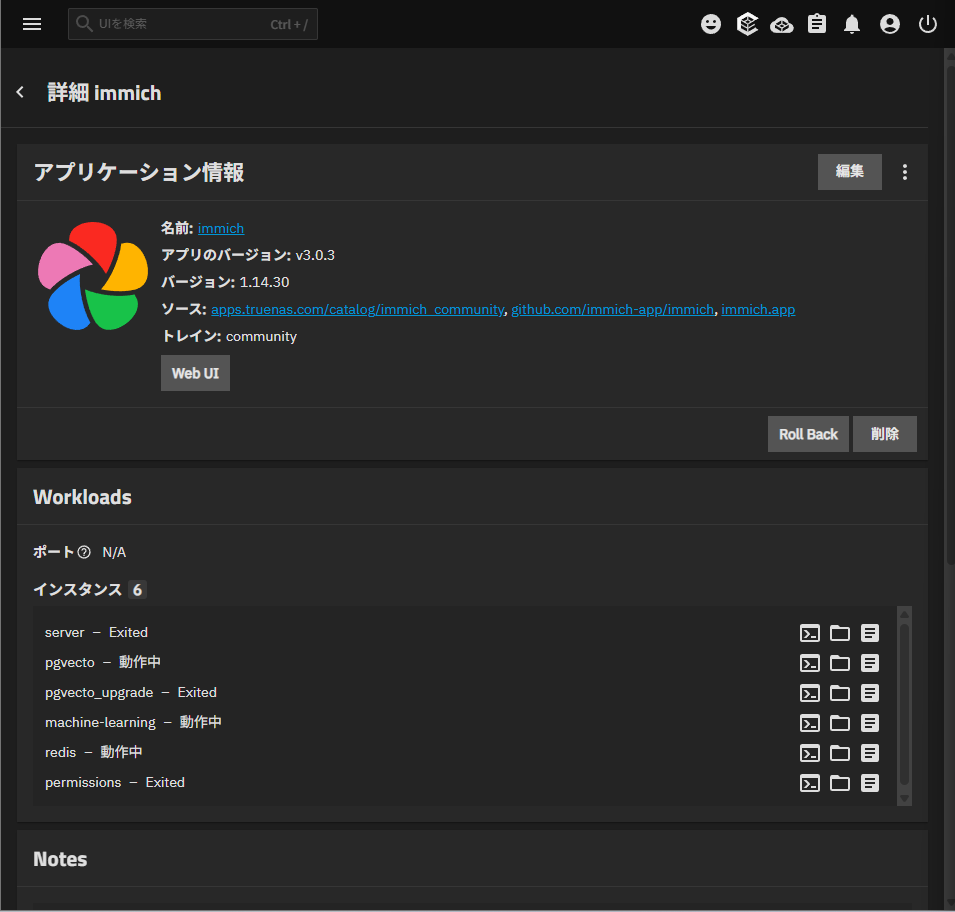Click the Roll Back button

tap(808, 434)
